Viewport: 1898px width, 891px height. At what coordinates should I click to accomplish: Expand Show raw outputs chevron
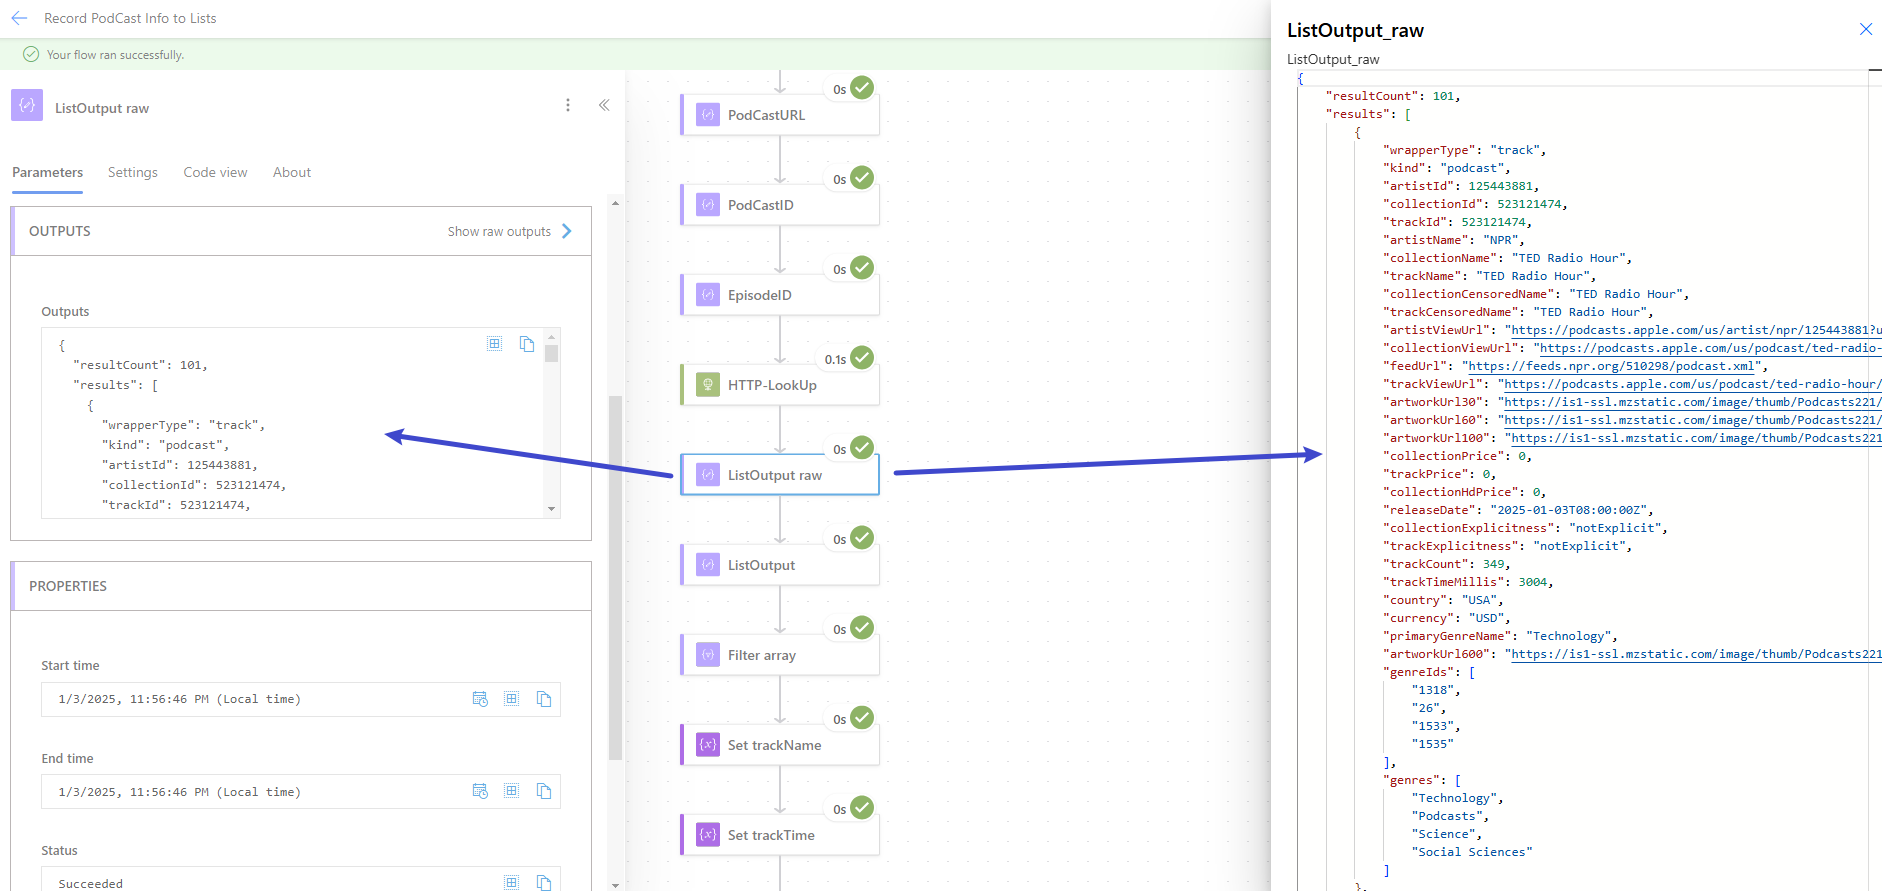pyautogui.click(x=567, y=231)
